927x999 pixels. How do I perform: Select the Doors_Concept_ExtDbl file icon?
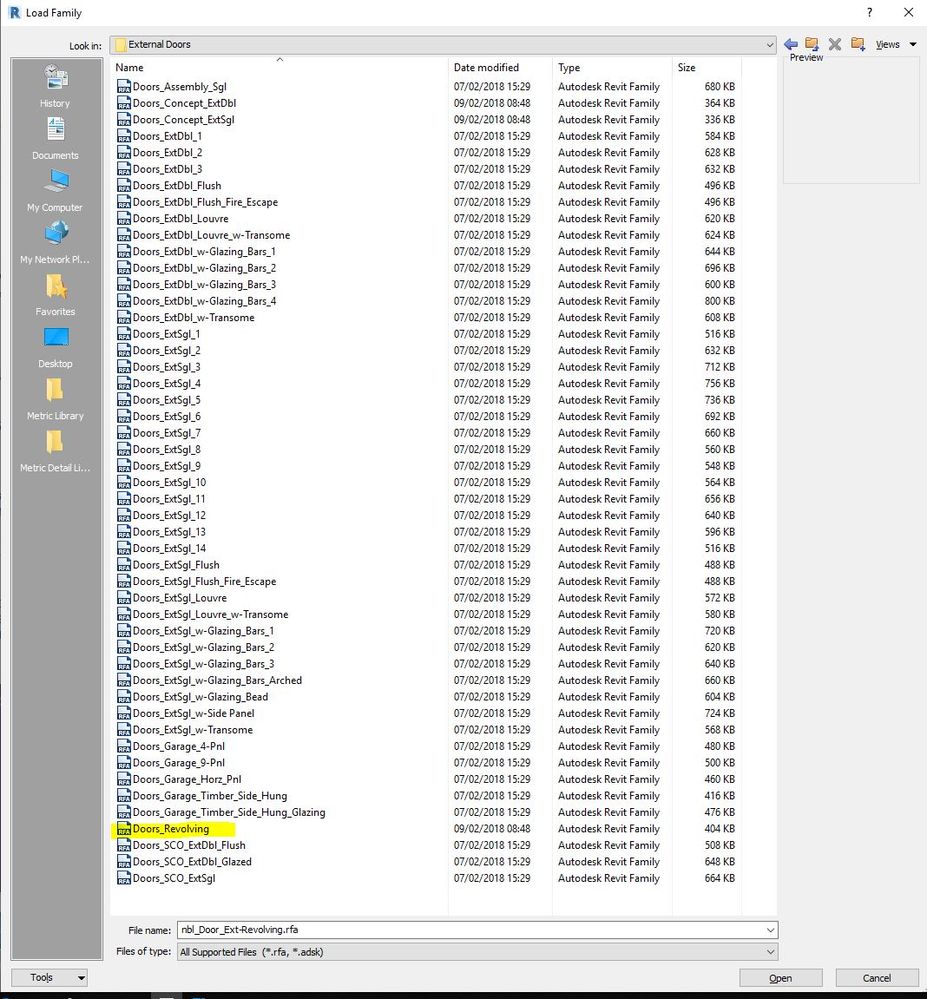[124, 103]
